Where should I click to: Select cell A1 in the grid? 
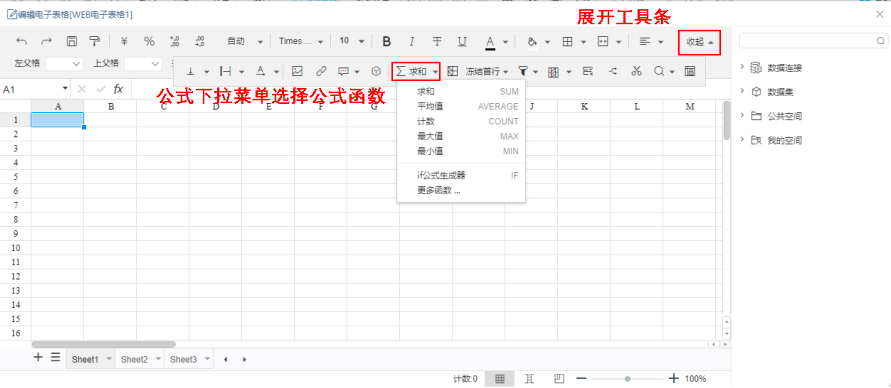click(x=57, y=120)
